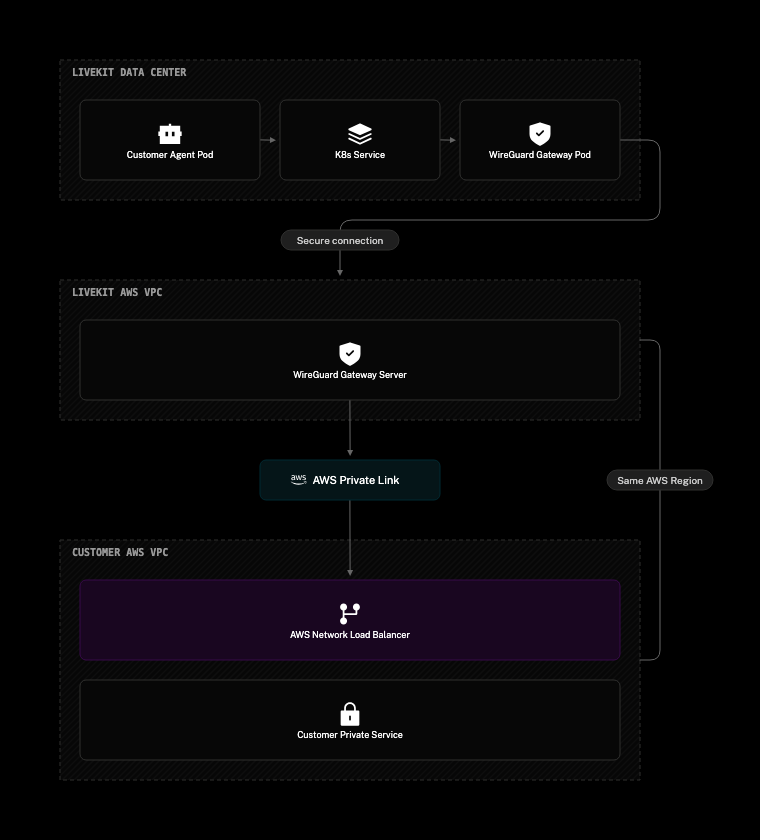Click the "LIVEKIT AWS VPC" heading
Screen dimensions: 760x840
117,292
